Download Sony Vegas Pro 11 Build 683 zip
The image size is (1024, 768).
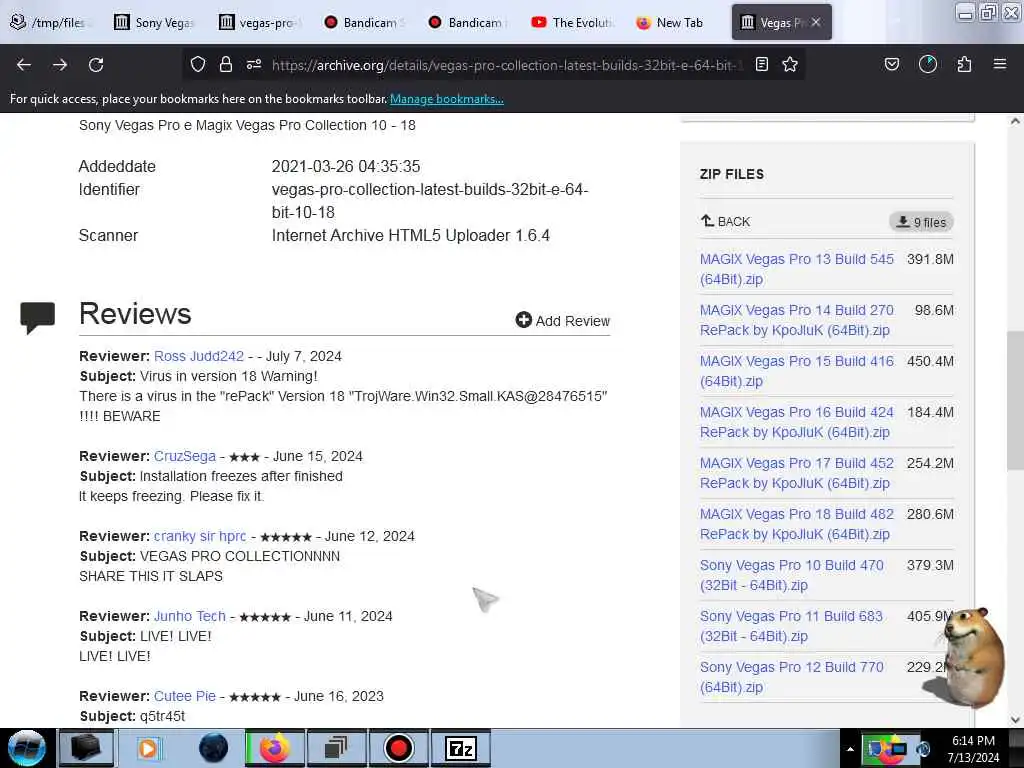click(x=792, y=626)
